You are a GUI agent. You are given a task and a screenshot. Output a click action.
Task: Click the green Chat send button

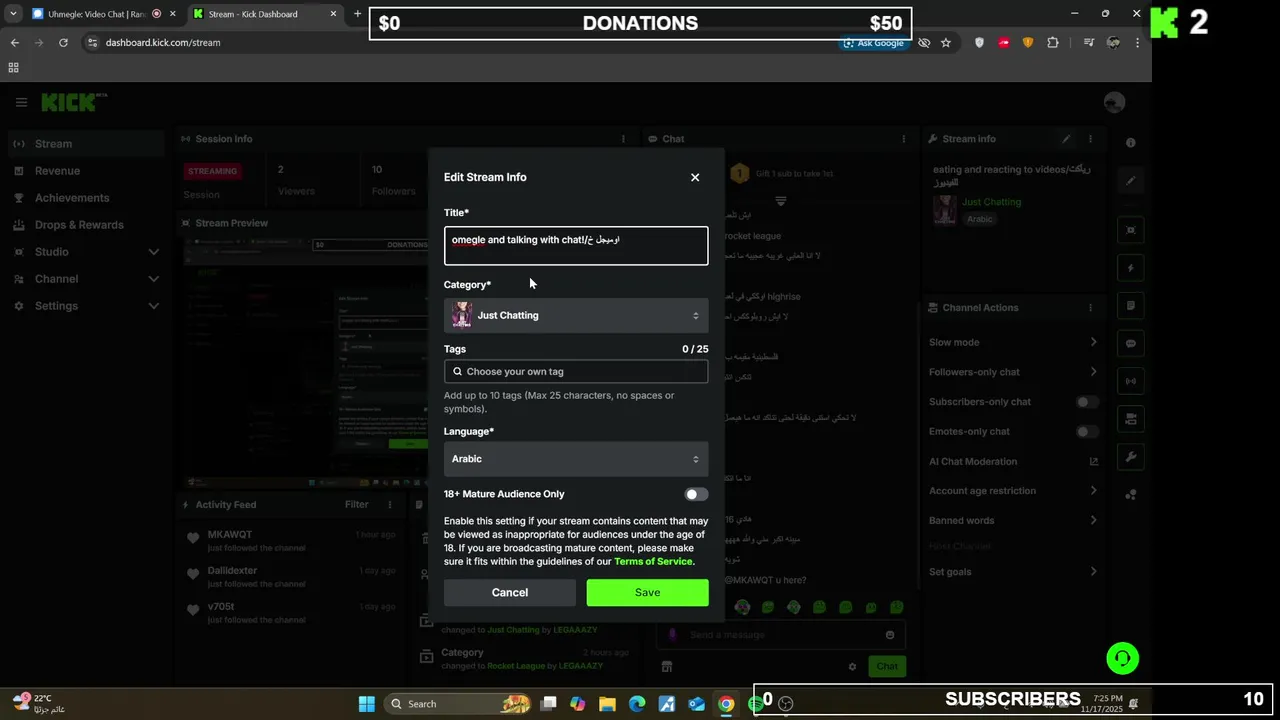point(887,666)
